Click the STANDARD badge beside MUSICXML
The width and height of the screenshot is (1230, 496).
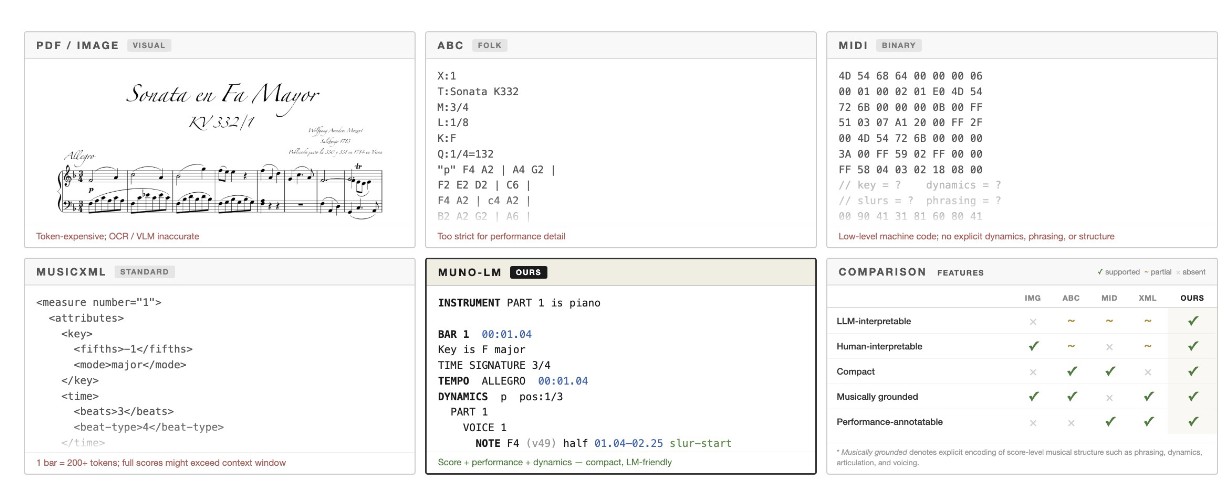(144, 271)
